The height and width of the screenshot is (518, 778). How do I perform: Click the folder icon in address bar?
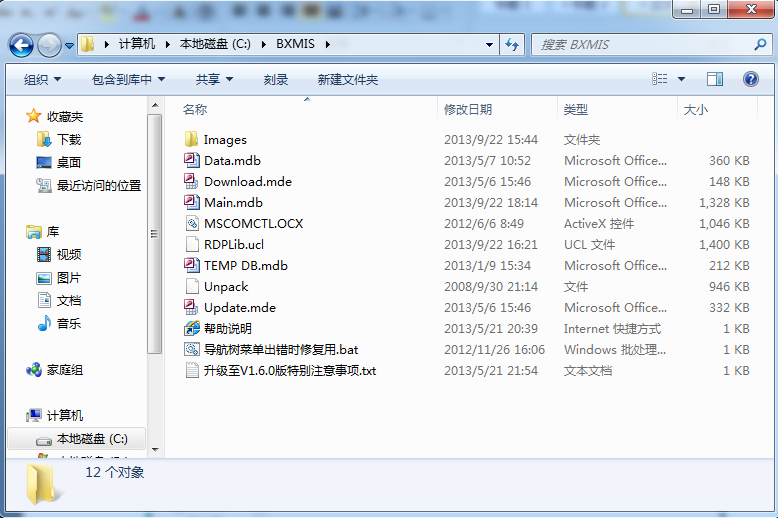tap(88, 44)
